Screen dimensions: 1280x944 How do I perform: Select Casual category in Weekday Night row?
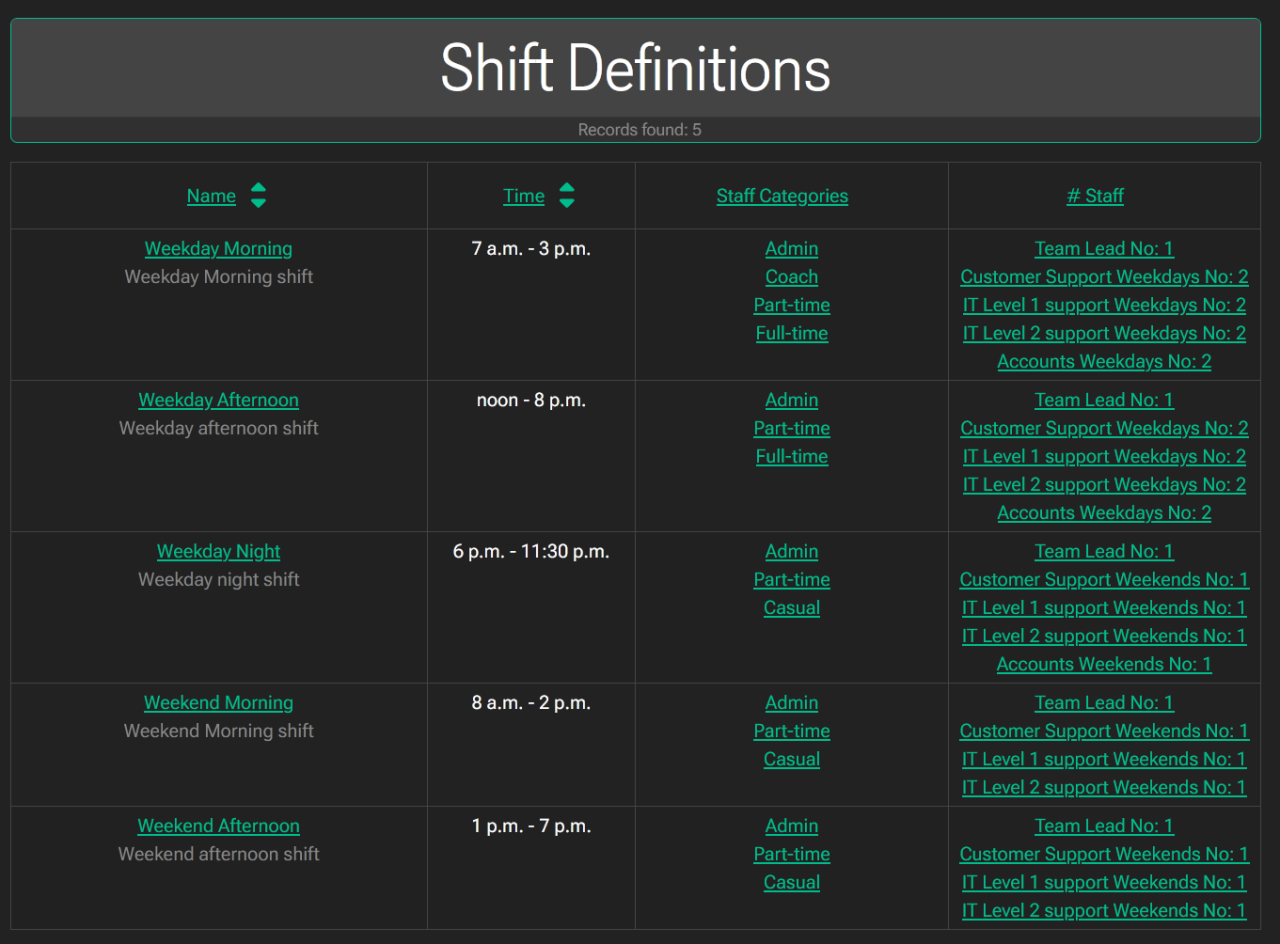(791, 607)
